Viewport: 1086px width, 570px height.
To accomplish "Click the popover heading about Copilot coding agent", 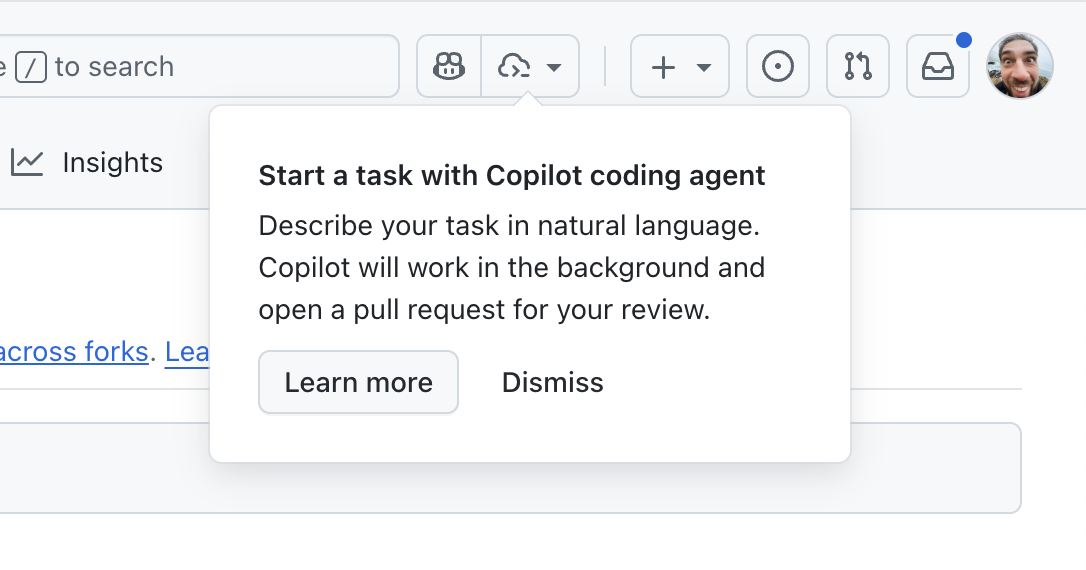I will pyautogui.click(x=512, y=176).
